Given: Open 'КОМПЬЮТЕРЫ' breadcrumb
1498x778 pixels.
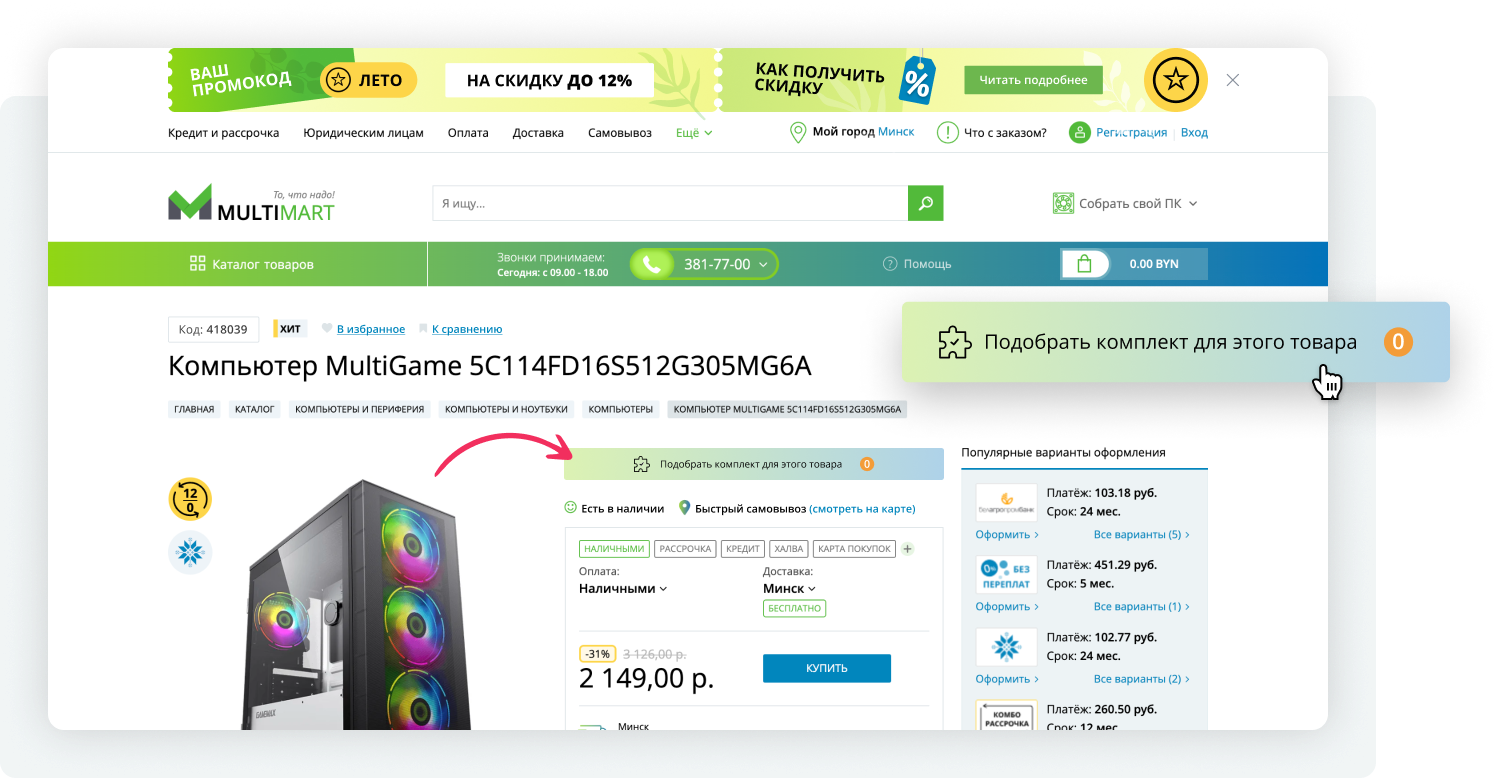Looking at the screenshot, I should (620, 409).
